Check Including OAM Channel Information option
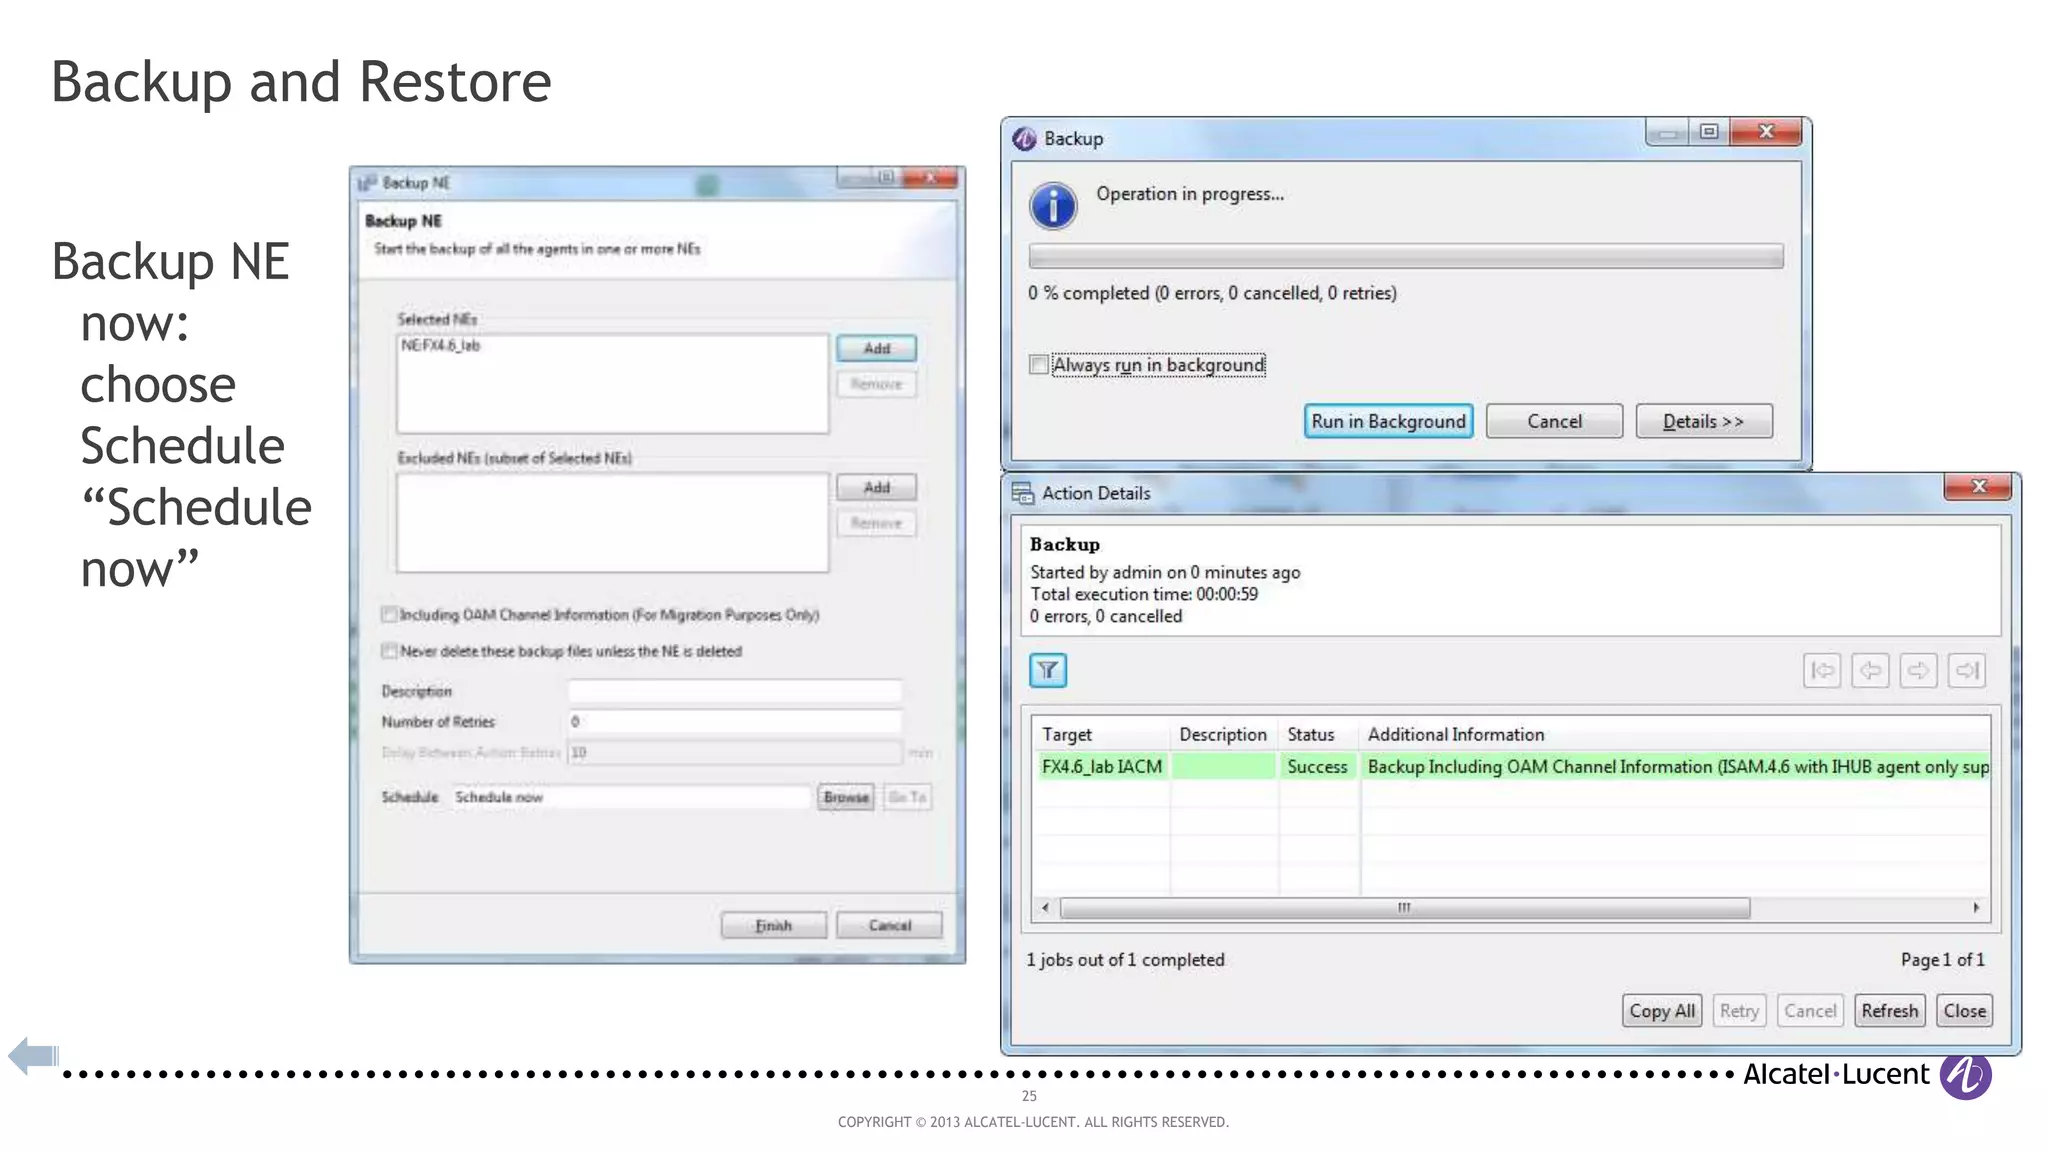The height and width of the screenshot is (1152, 2048). click(x=389, y=614)
